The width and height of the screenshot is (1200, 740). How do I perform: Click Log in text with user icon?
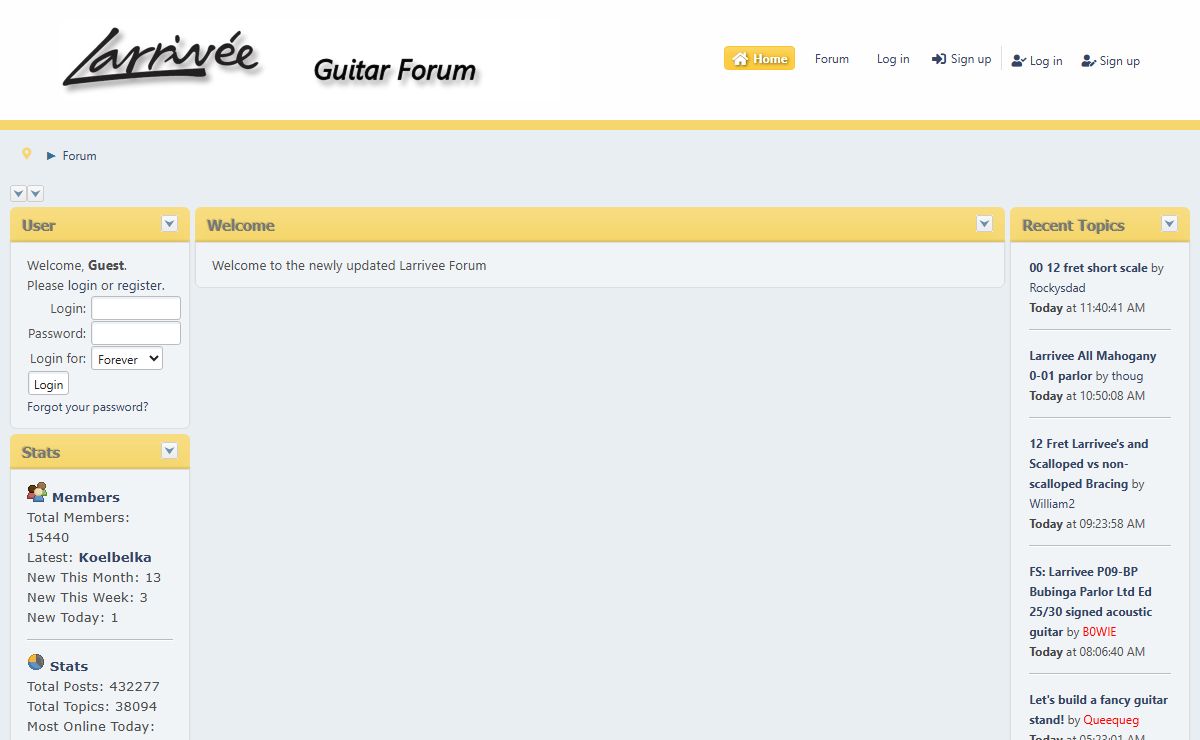click(x=1046, y=61)
